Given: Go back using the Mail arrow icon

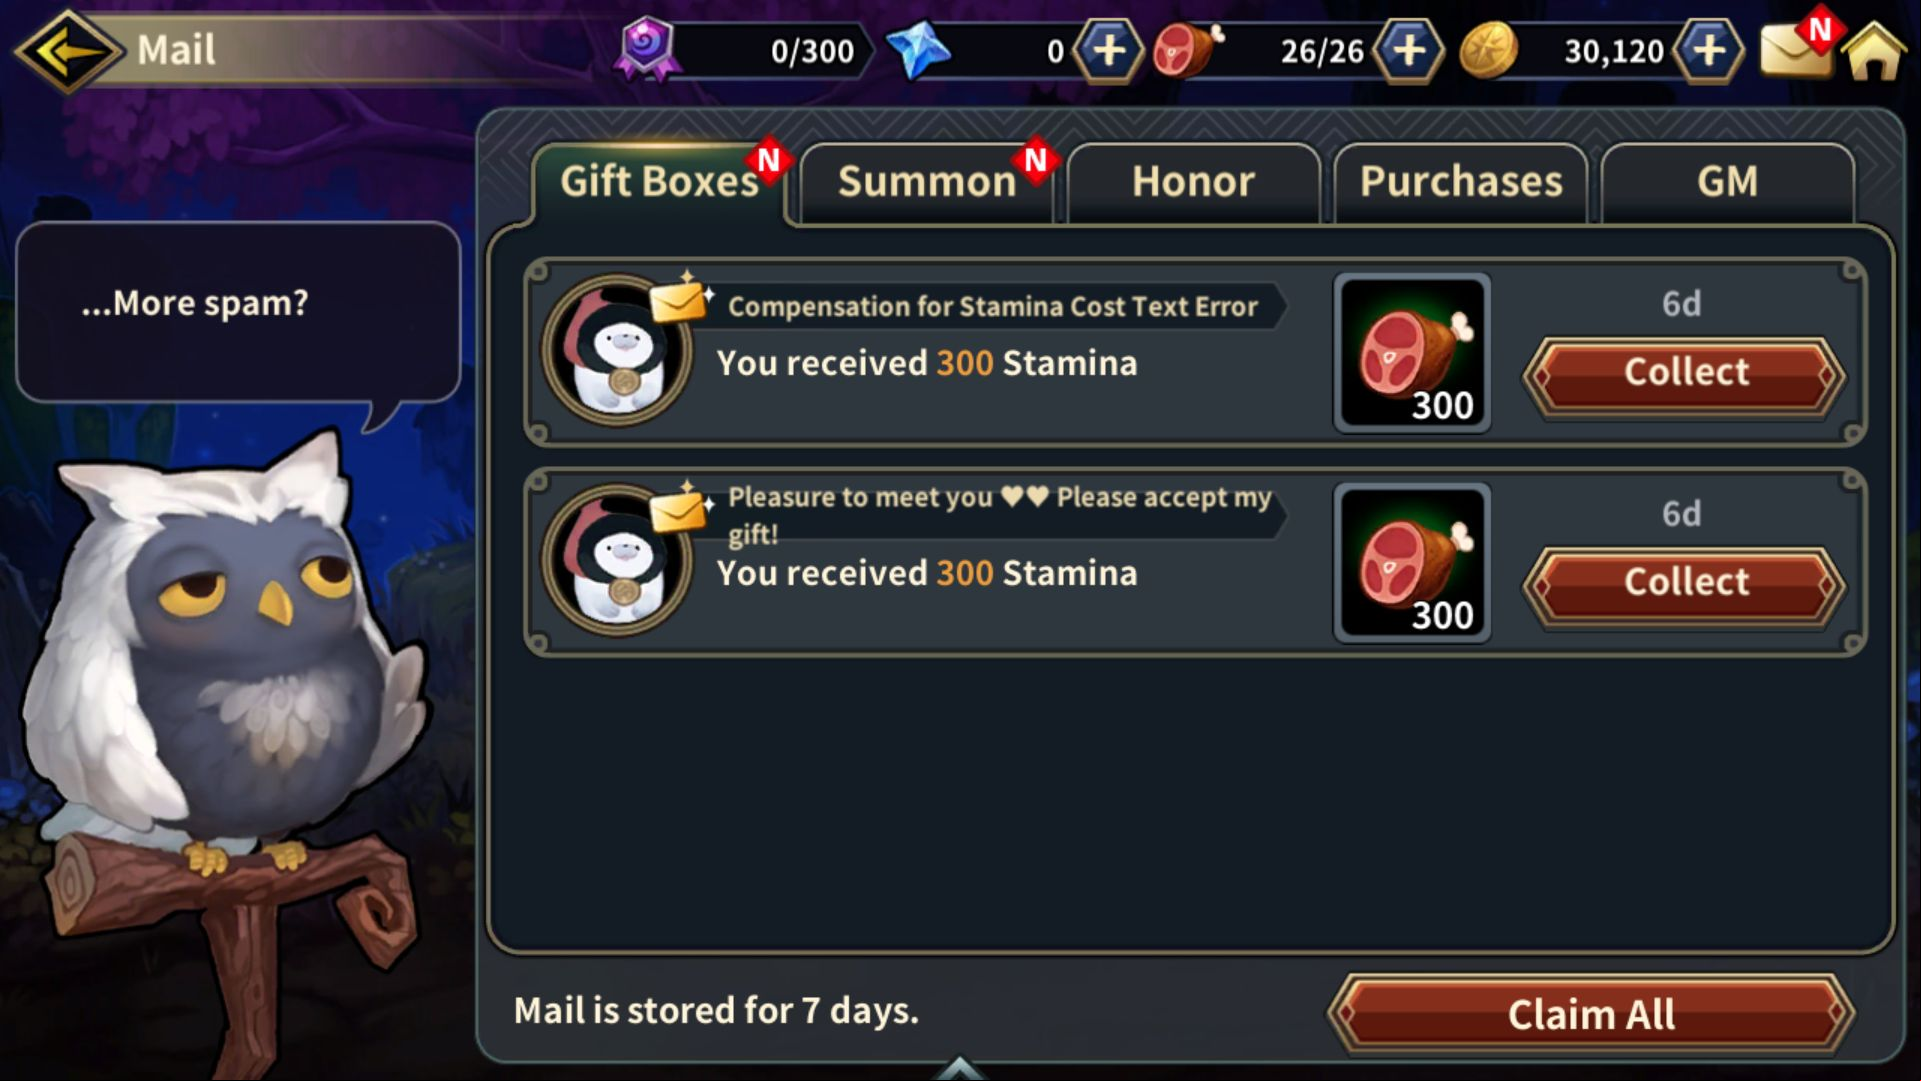Looking at the screenshot, I should pos(68,51).
